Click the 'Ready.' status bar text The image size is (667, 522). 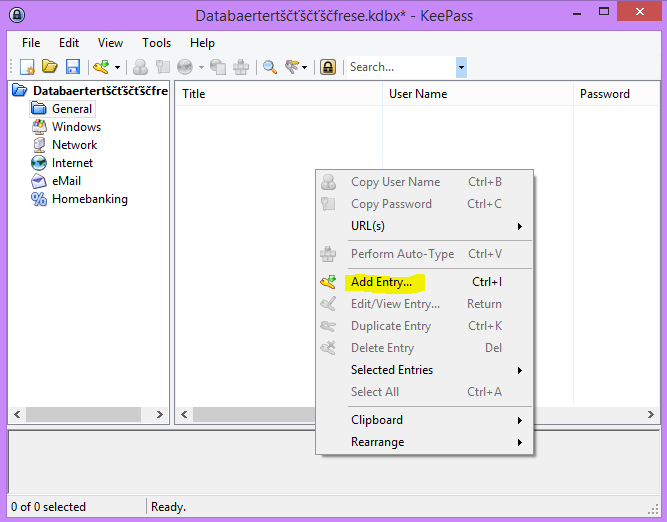(168, 507)
